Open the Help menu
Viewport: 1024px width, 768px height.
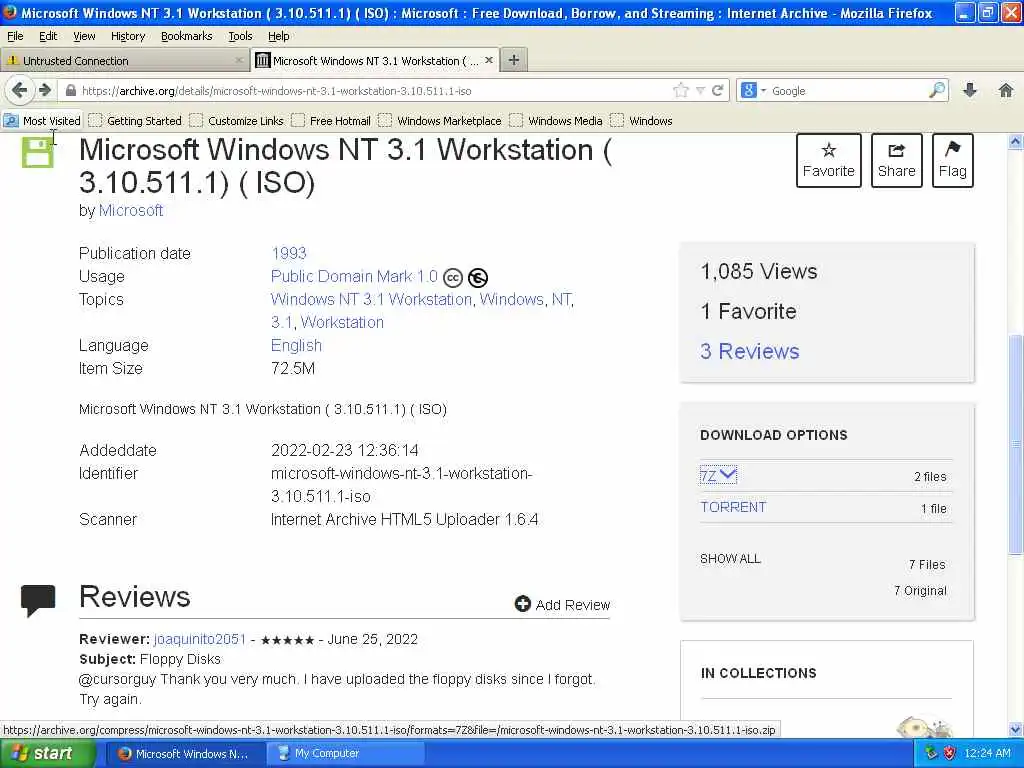(x=279, y=36)
